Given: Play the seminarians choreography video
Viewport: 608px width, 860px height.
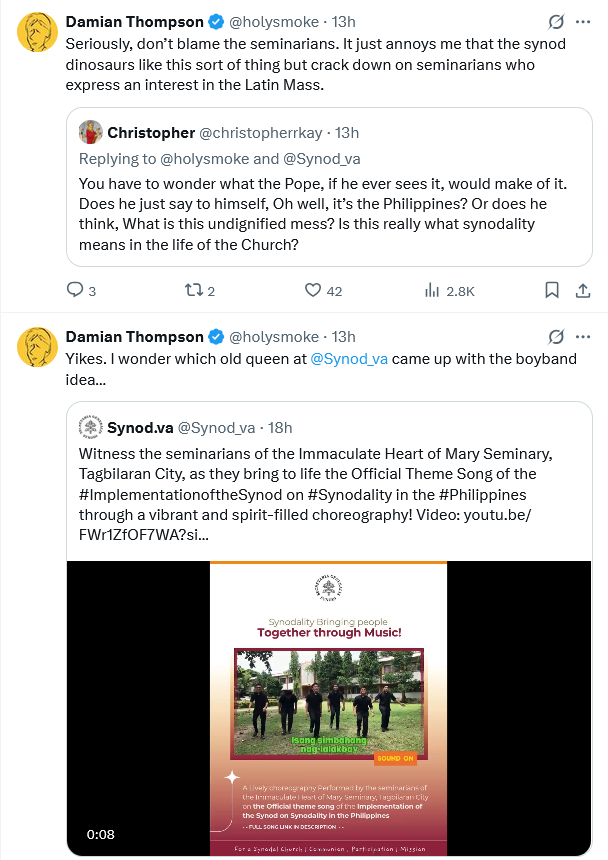Looking at the screenshot, I should click(329, 708).
